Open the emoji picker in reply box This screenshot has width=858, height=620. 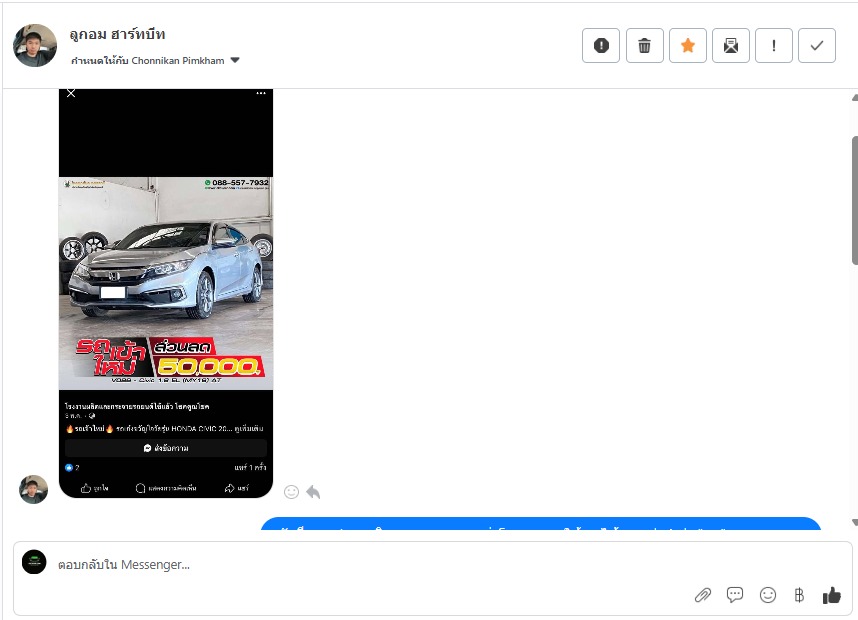(x=768, y=595)
